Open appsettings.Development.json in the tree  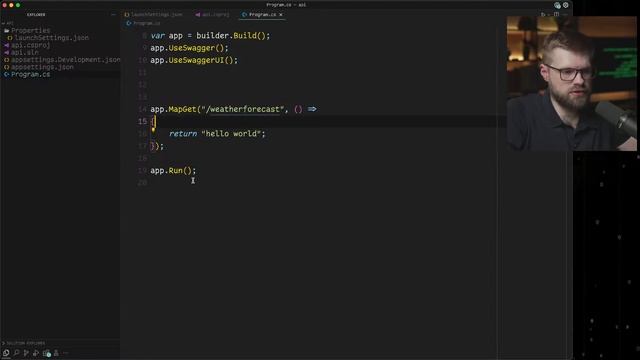pos(62,60)
